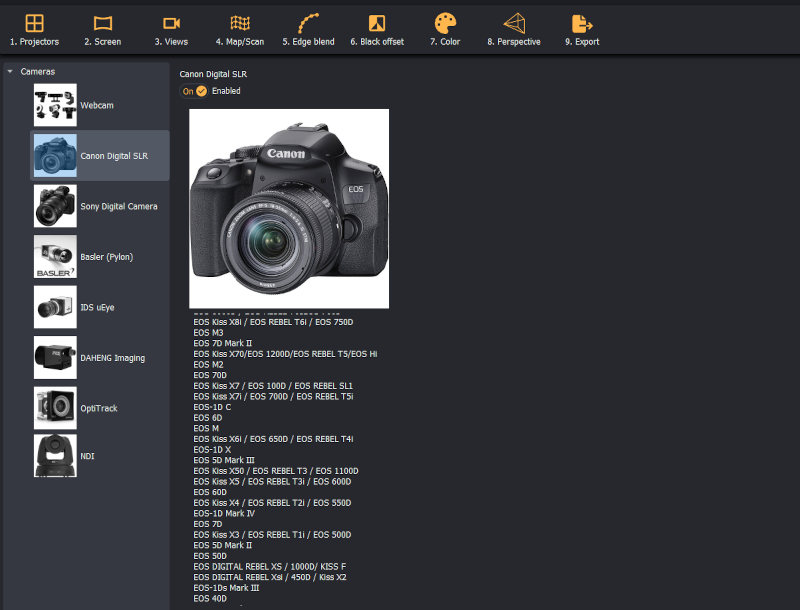Select the OptiTrack camera thumbnail
This screenshot has width=800, height=610.
(x=55, y=408)
